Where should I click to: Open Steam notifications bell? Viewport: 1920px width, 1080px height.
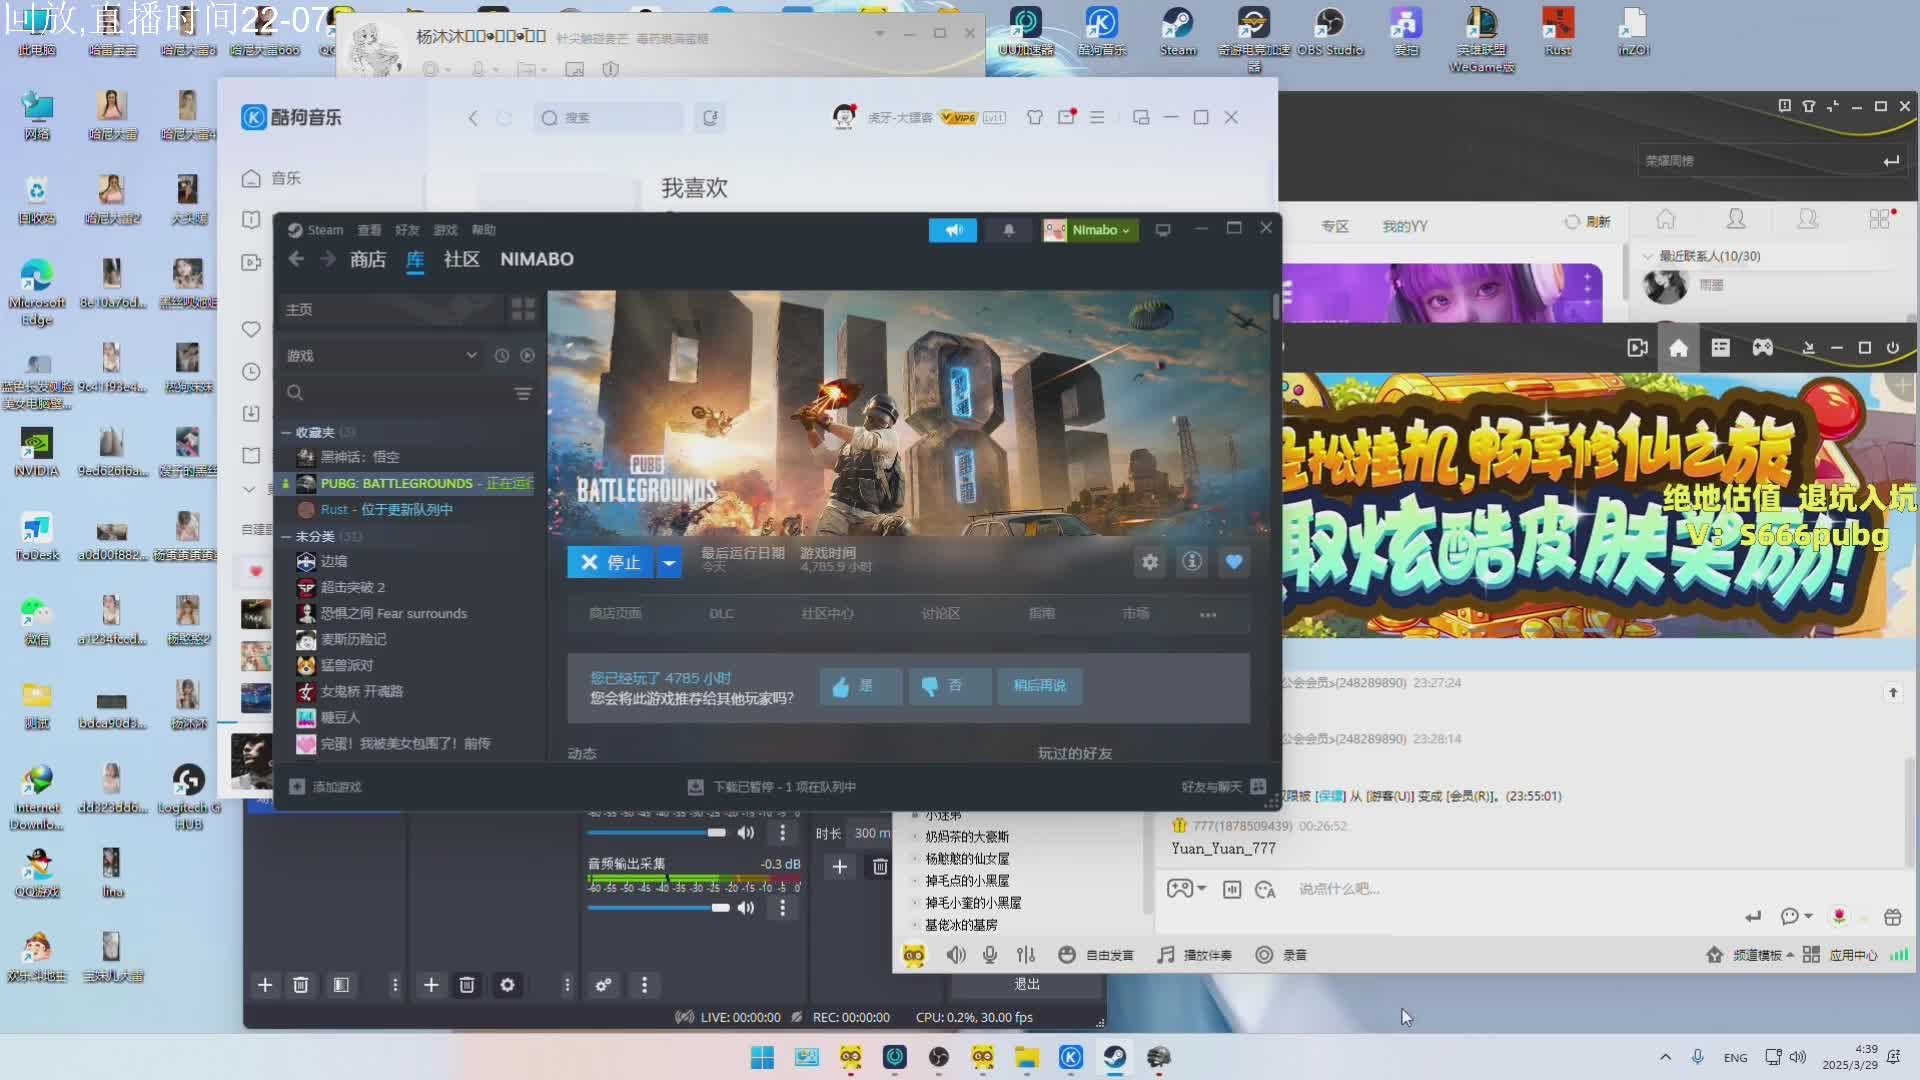1008,230
